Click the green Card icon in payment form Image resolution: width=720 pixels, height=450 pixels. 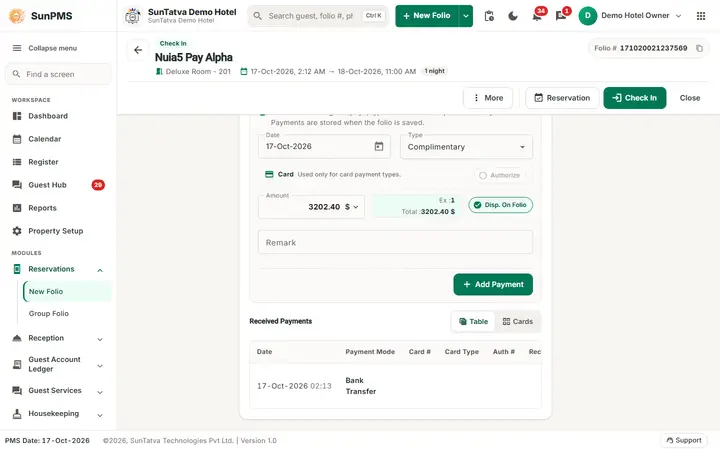click(269, 174)
